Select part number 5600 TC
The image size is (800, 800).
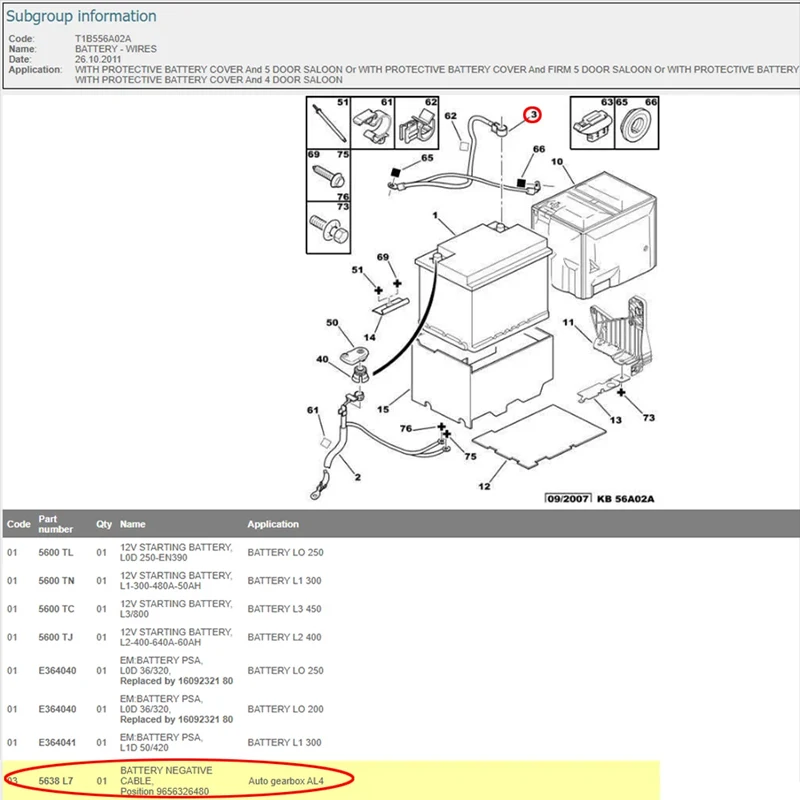[56, 609]
